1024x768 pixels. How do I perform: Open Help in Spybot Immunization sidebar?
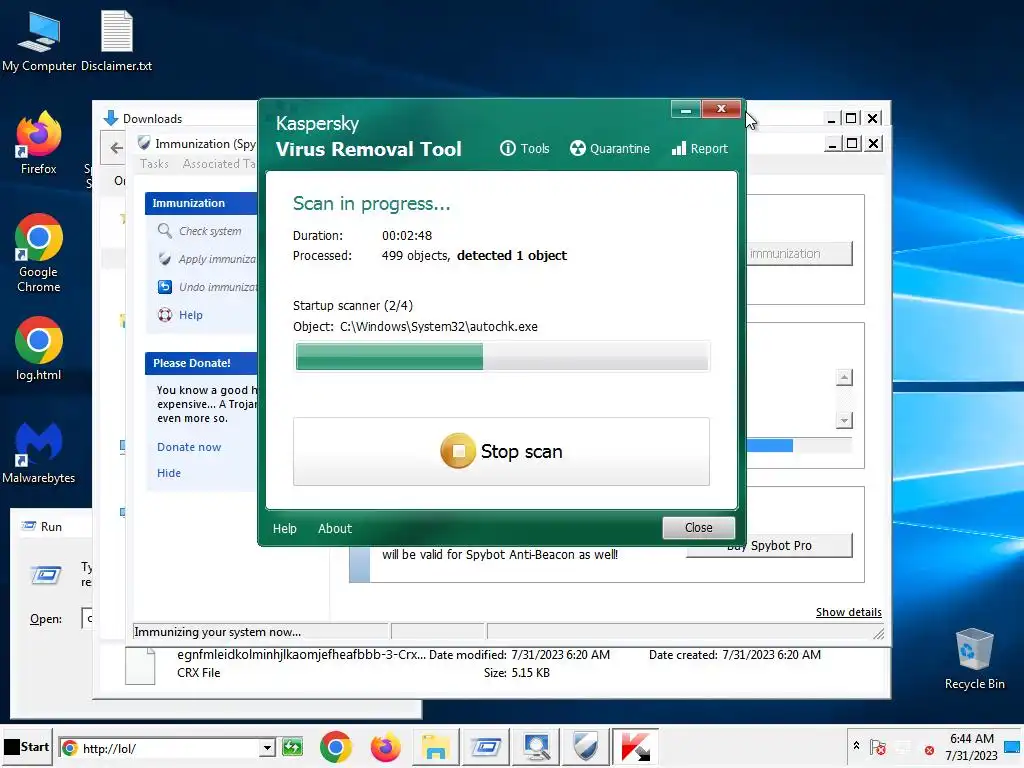click(x=181, y=315)
